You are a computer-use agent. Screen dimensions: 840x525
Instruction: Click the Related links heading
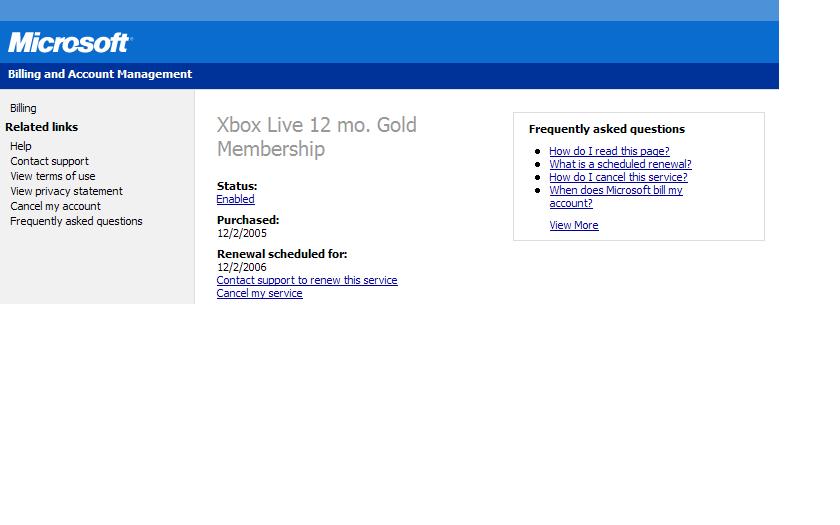pos(41,127)
